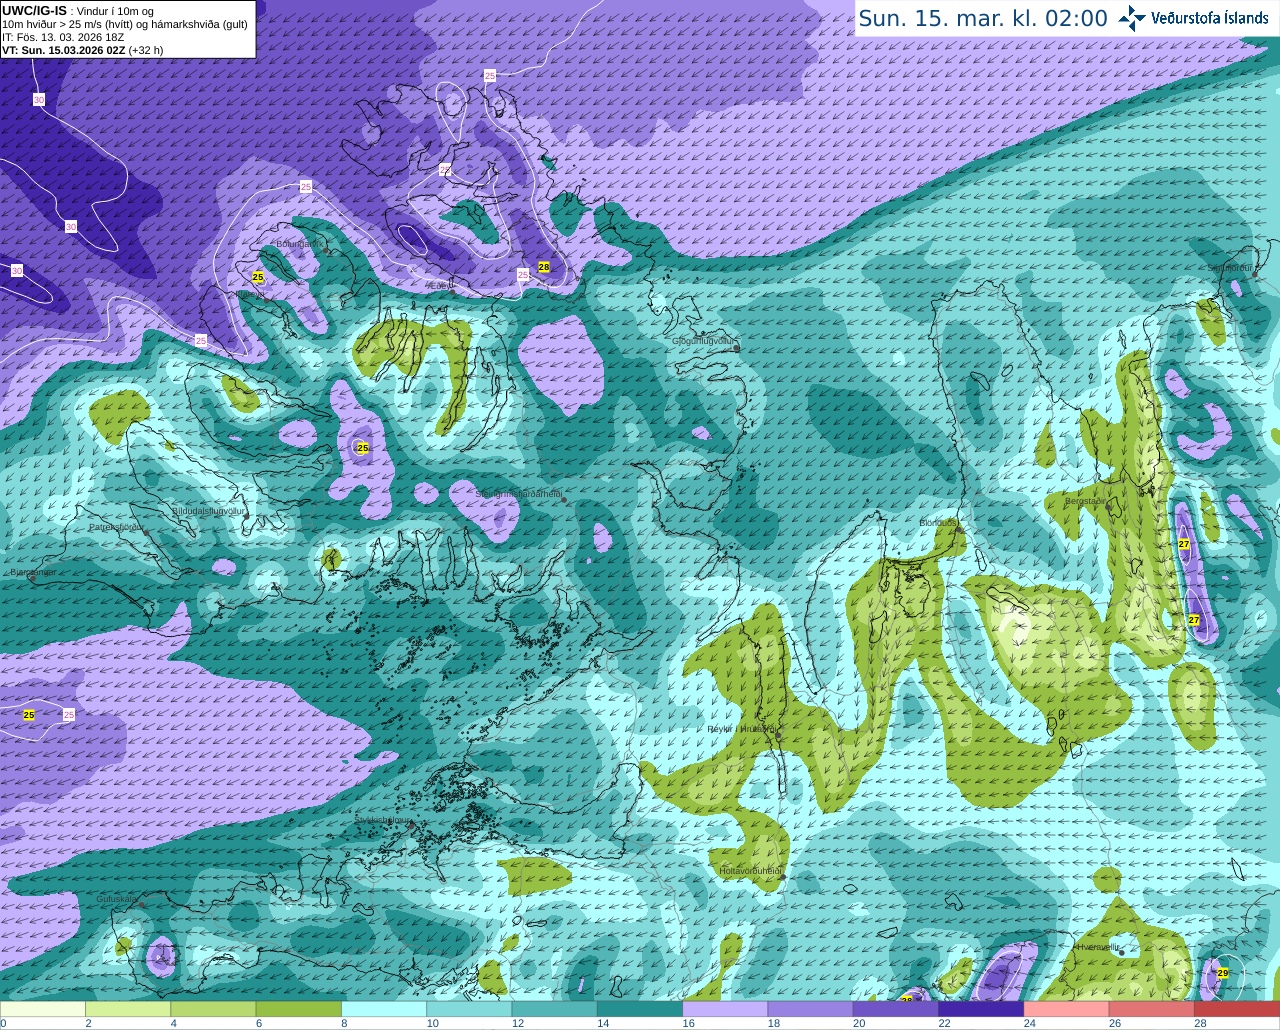Click the 4–6 m/s legend swatch

(213, 1009)
